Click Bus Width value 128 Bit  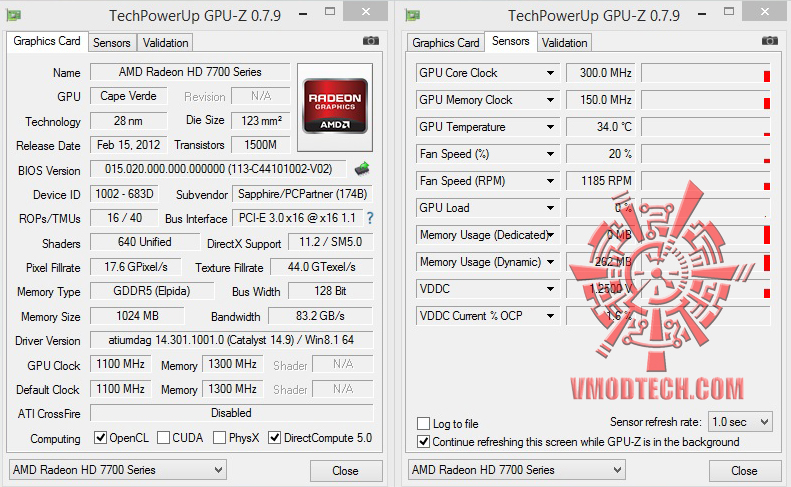pos(330,291)
